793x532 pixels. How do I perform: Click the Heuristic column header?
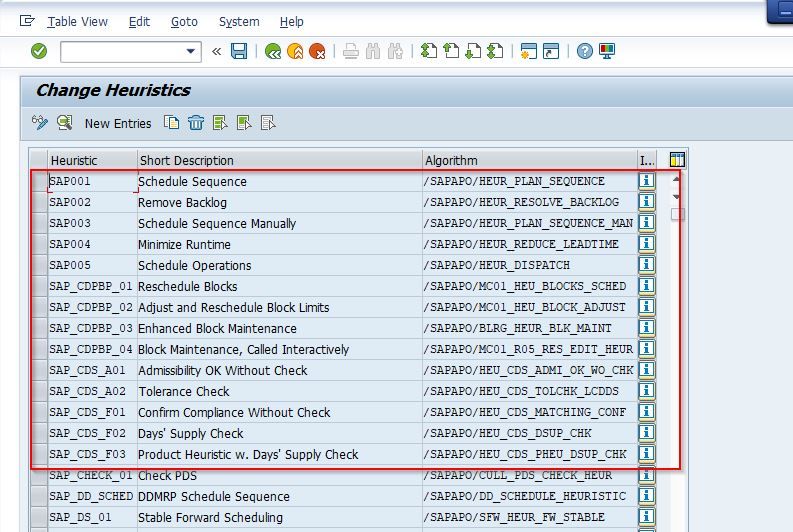tap(93, 160)
